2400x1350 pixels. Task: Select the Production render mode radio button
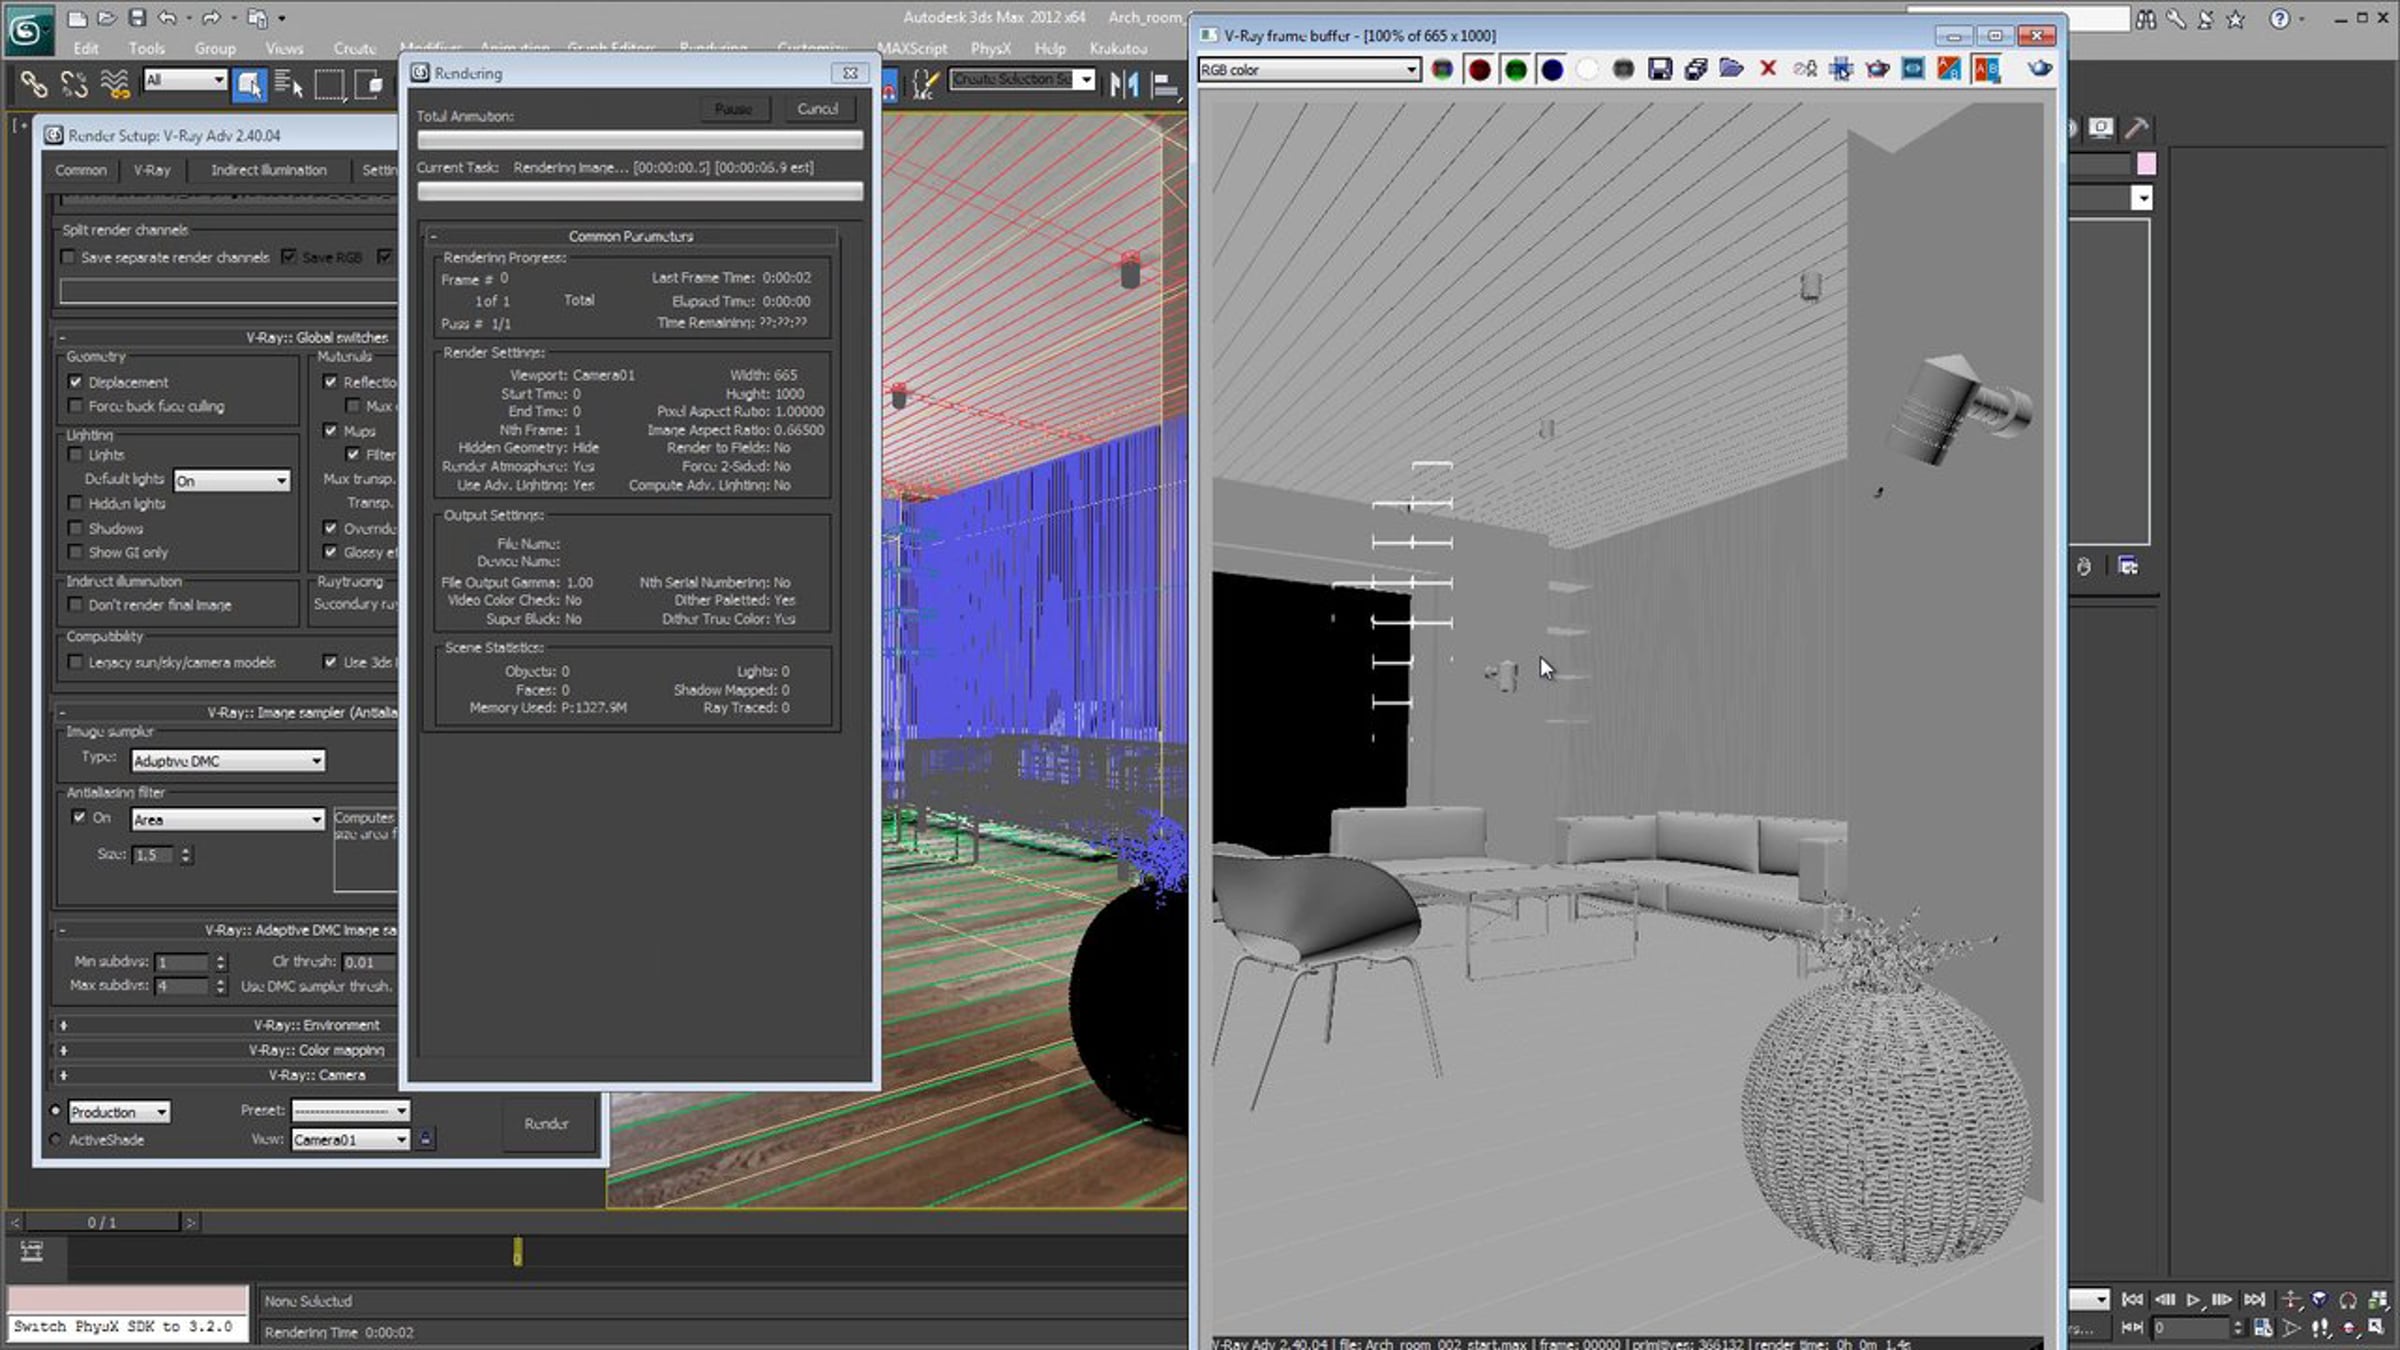coord(56,1111)
